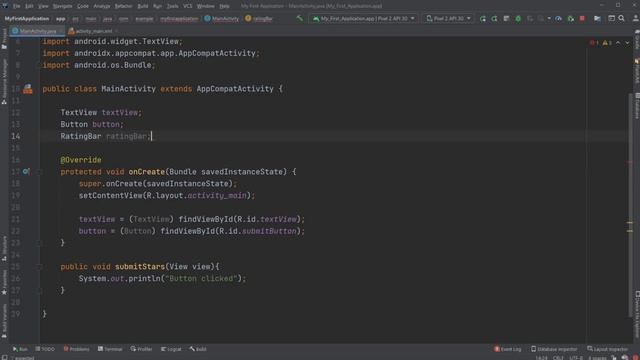Open the Run tool window button
Image resolution: width=640 pixels, height=360 pixels.
click(20, 349)
